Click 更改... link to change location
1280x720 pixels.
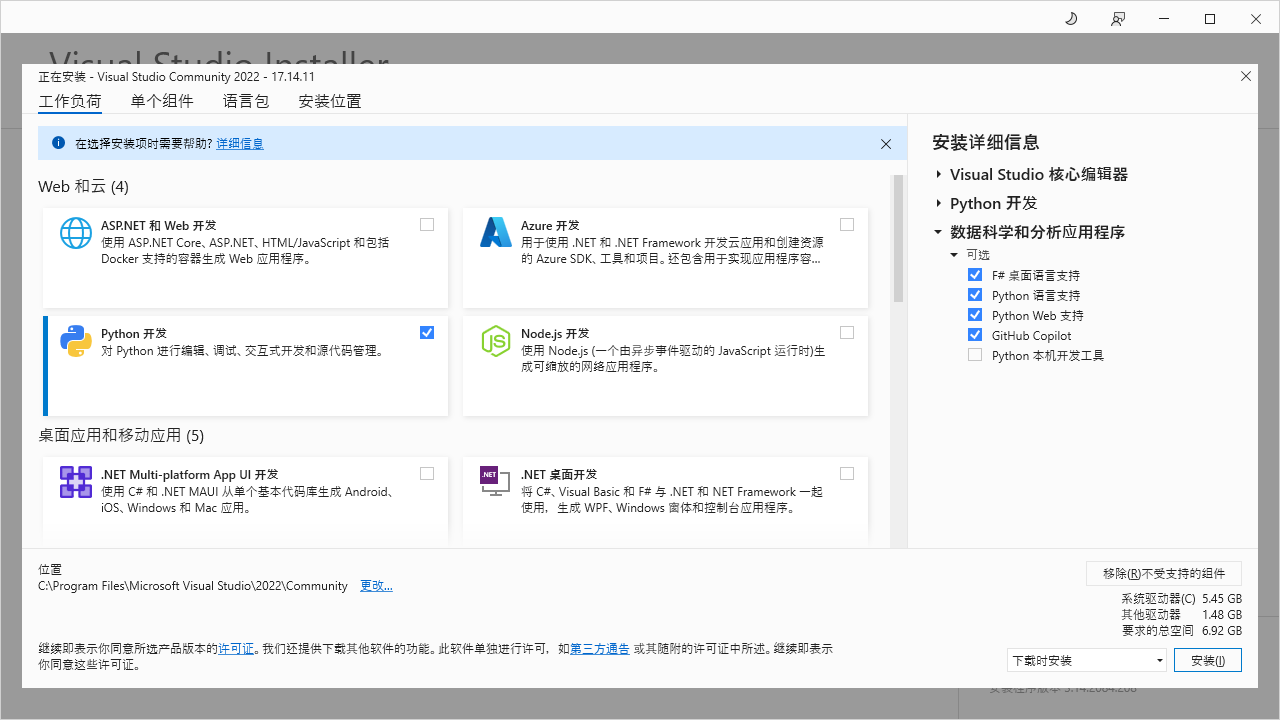click(x=376, y=586)
